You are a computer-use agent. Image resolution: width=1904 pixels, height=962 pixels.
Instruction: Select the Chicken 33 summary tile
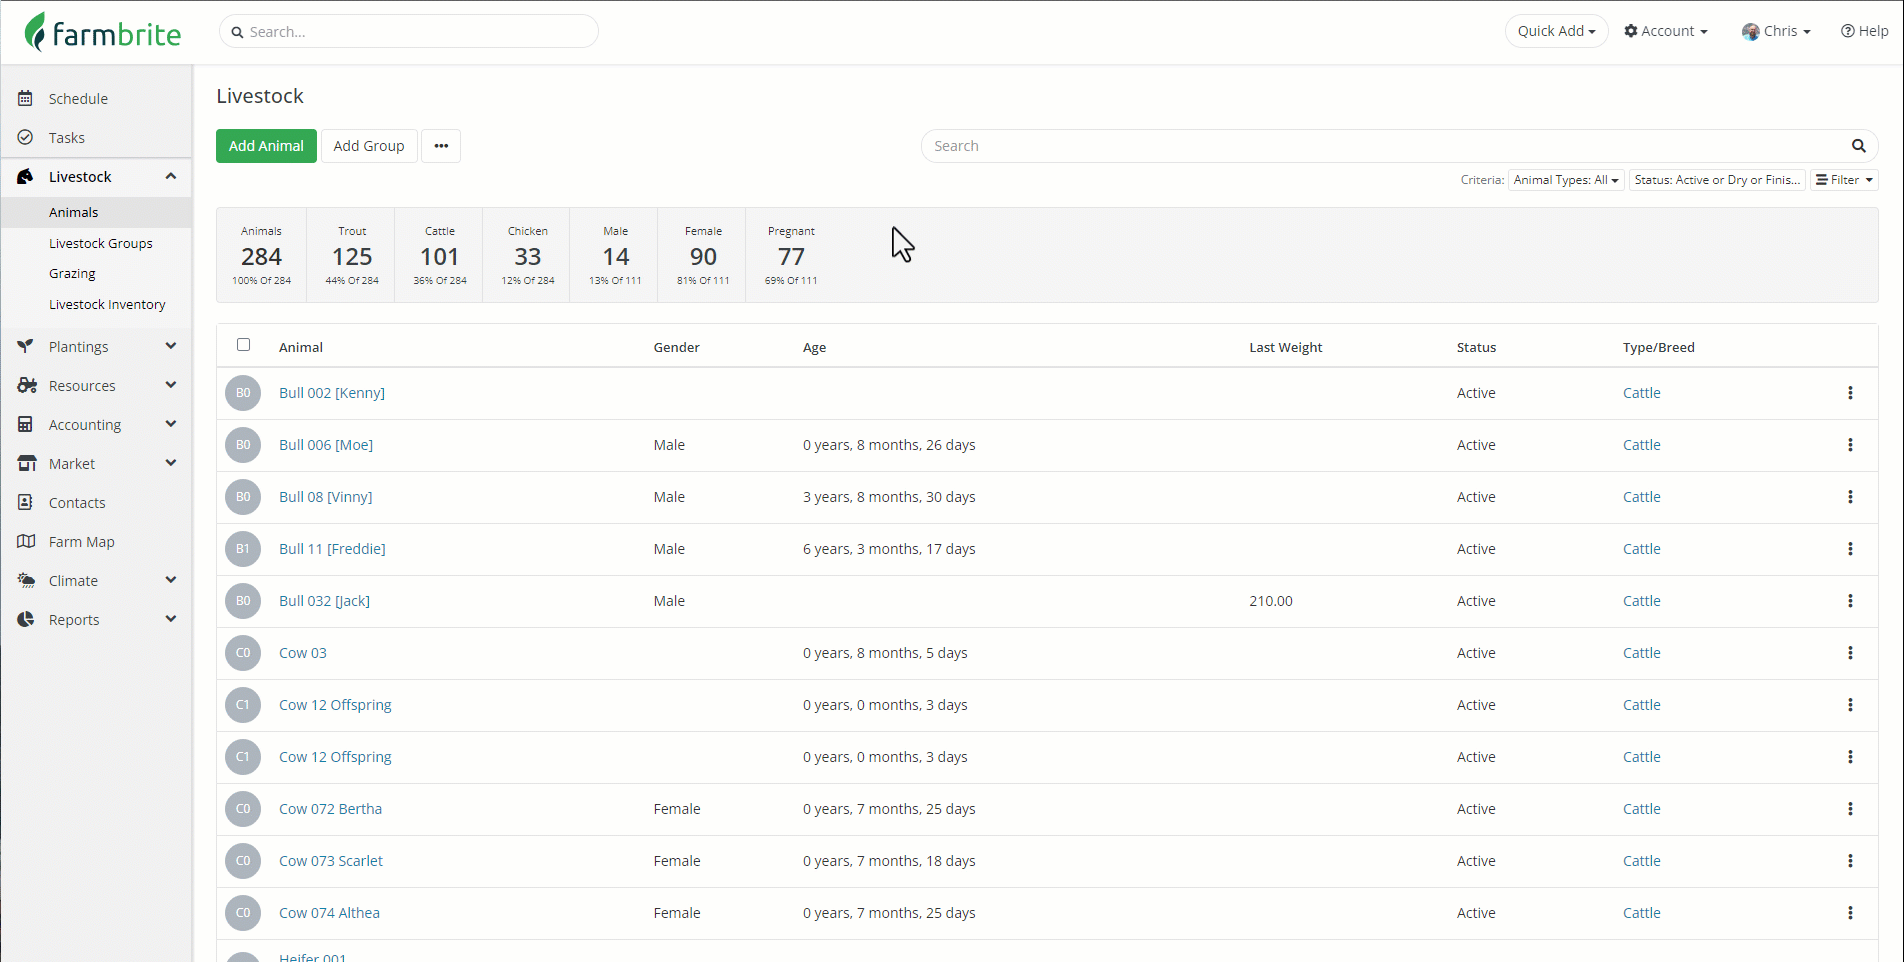(x=528, y=256)
